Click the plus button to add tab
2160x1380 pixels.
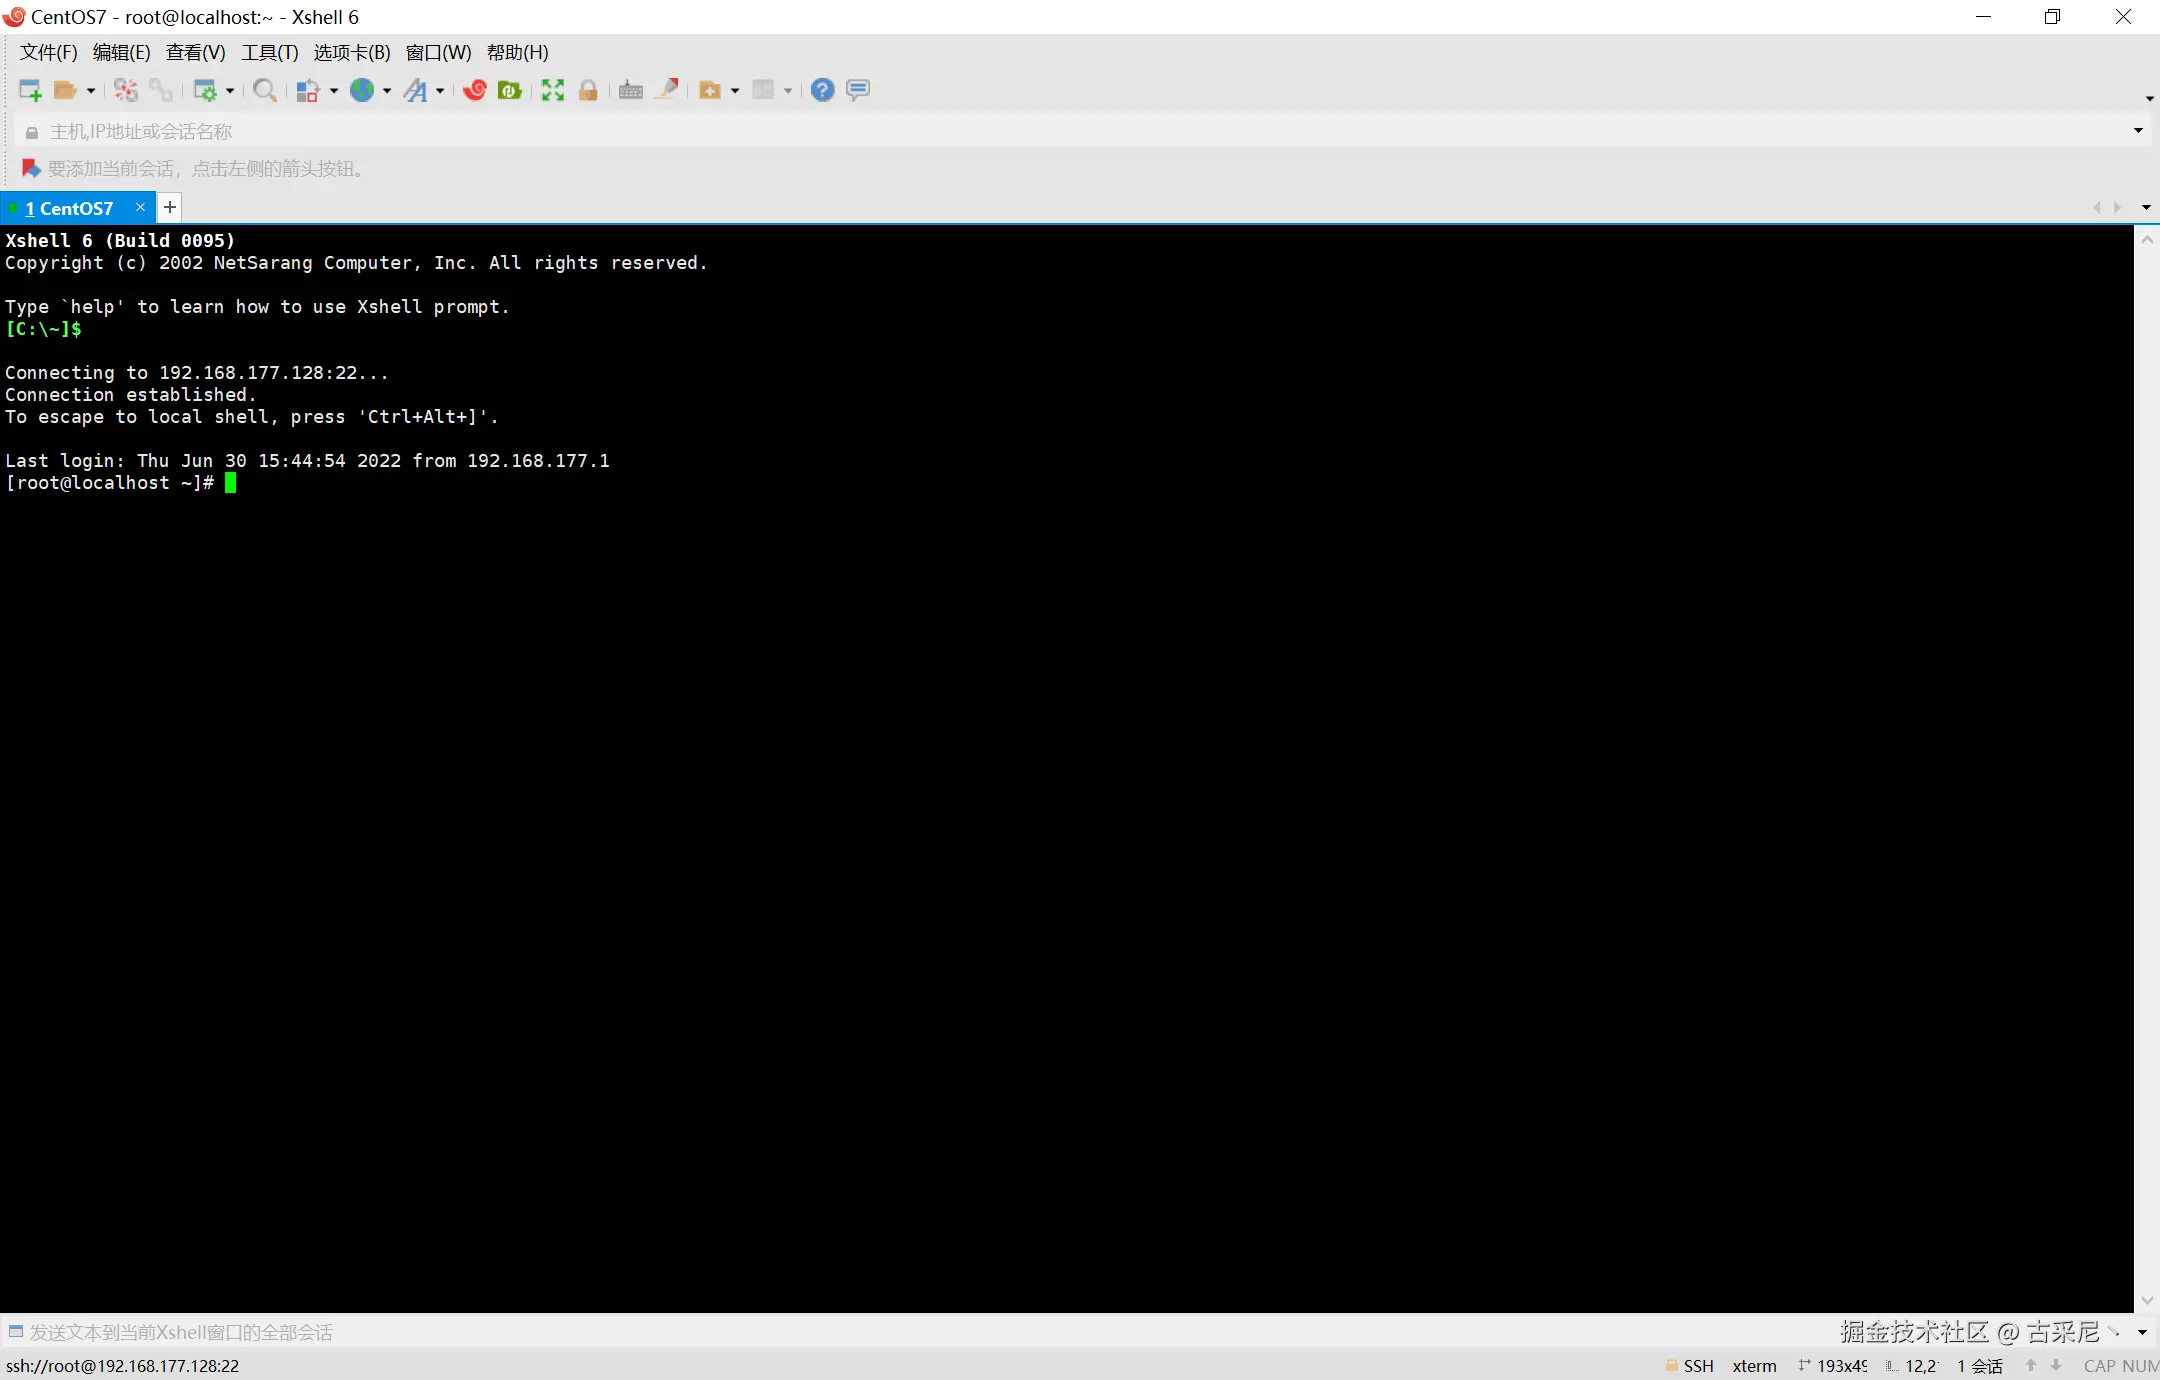[x=170, y=207]
